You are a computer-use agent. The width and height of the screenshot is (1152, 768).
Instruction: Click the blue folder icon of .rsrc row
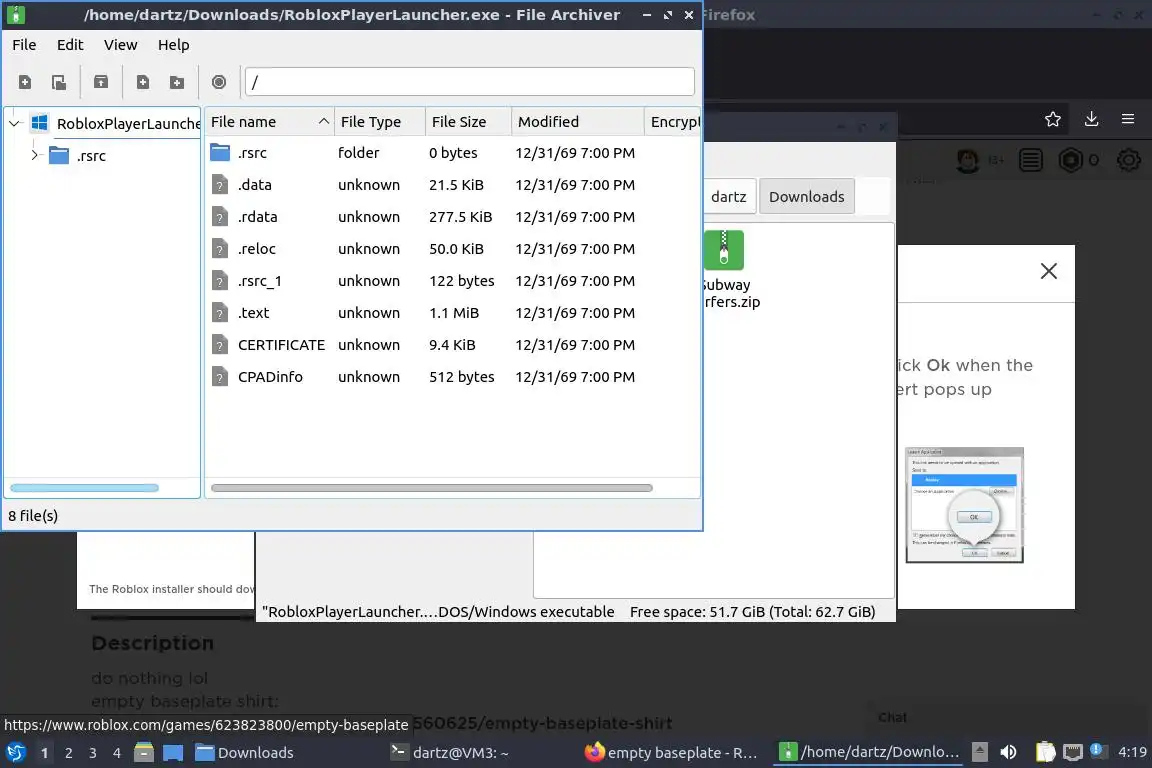pos(220,153)
